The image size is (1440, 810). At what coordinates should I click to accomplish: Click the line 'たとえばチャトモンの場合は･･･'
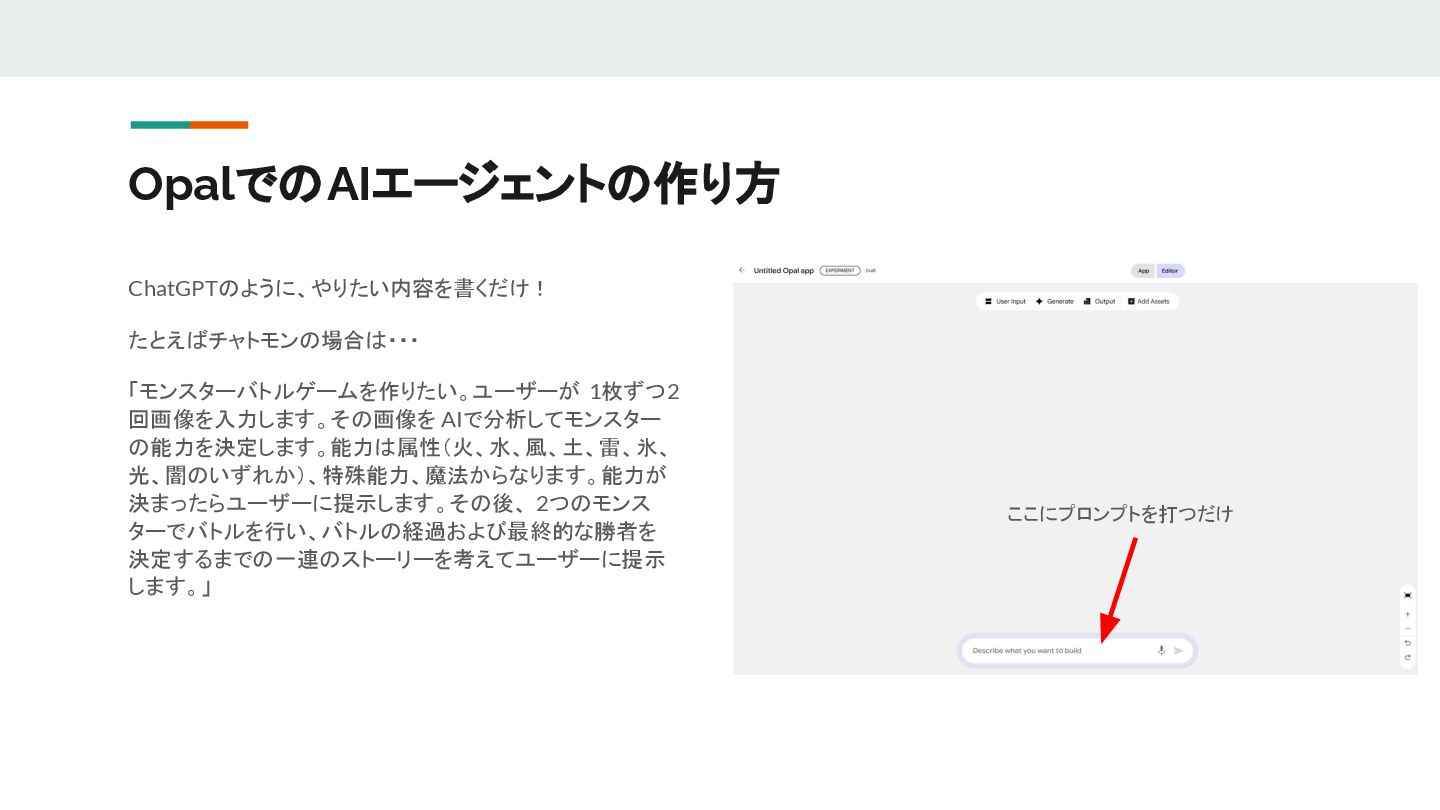[x=273, y=340]
